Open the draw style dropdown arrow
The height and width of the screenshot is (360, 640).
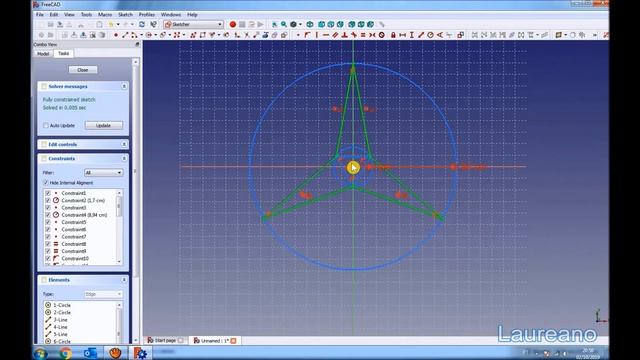coord(300,24)
